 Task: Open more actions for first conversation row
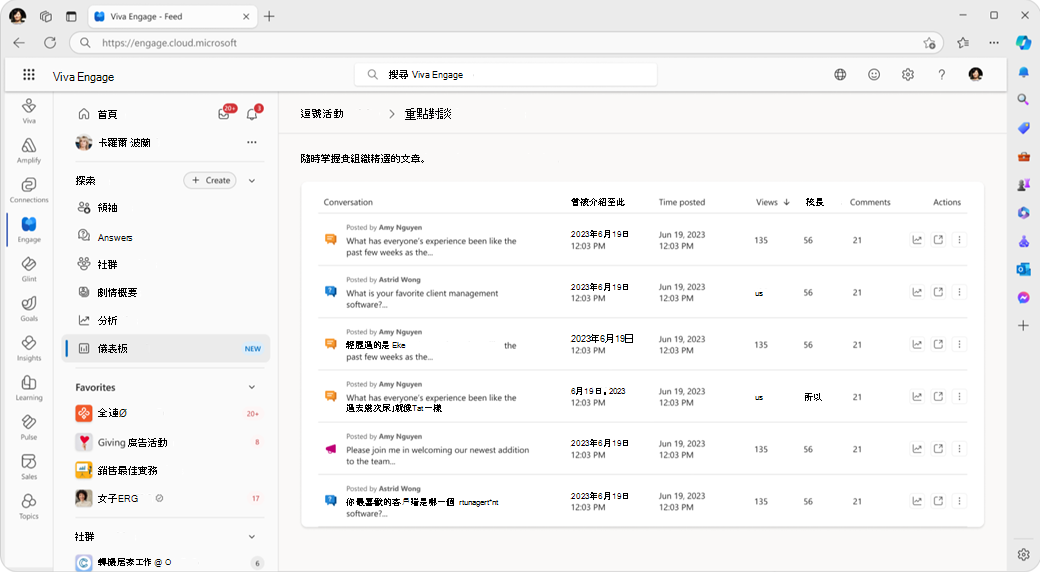pos(959,240)
